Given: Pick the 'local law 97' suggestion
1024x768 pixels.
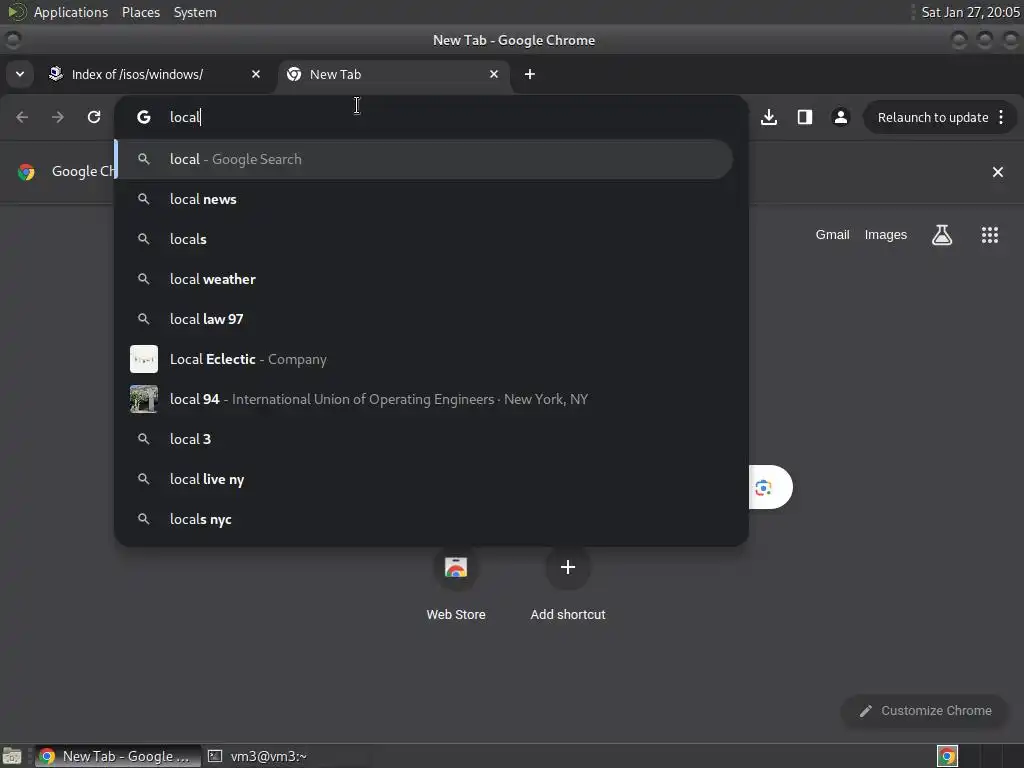Looking at the screenshot, I should tap(424, 319).
